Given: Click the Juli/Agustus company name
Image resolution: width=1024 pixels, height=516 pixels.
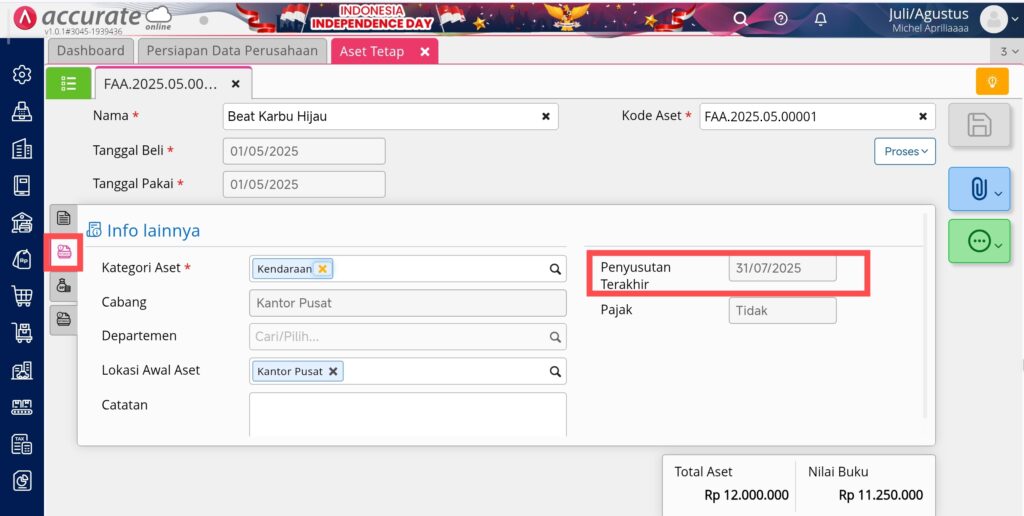Looking at the screenshot, I should (929, 14).
